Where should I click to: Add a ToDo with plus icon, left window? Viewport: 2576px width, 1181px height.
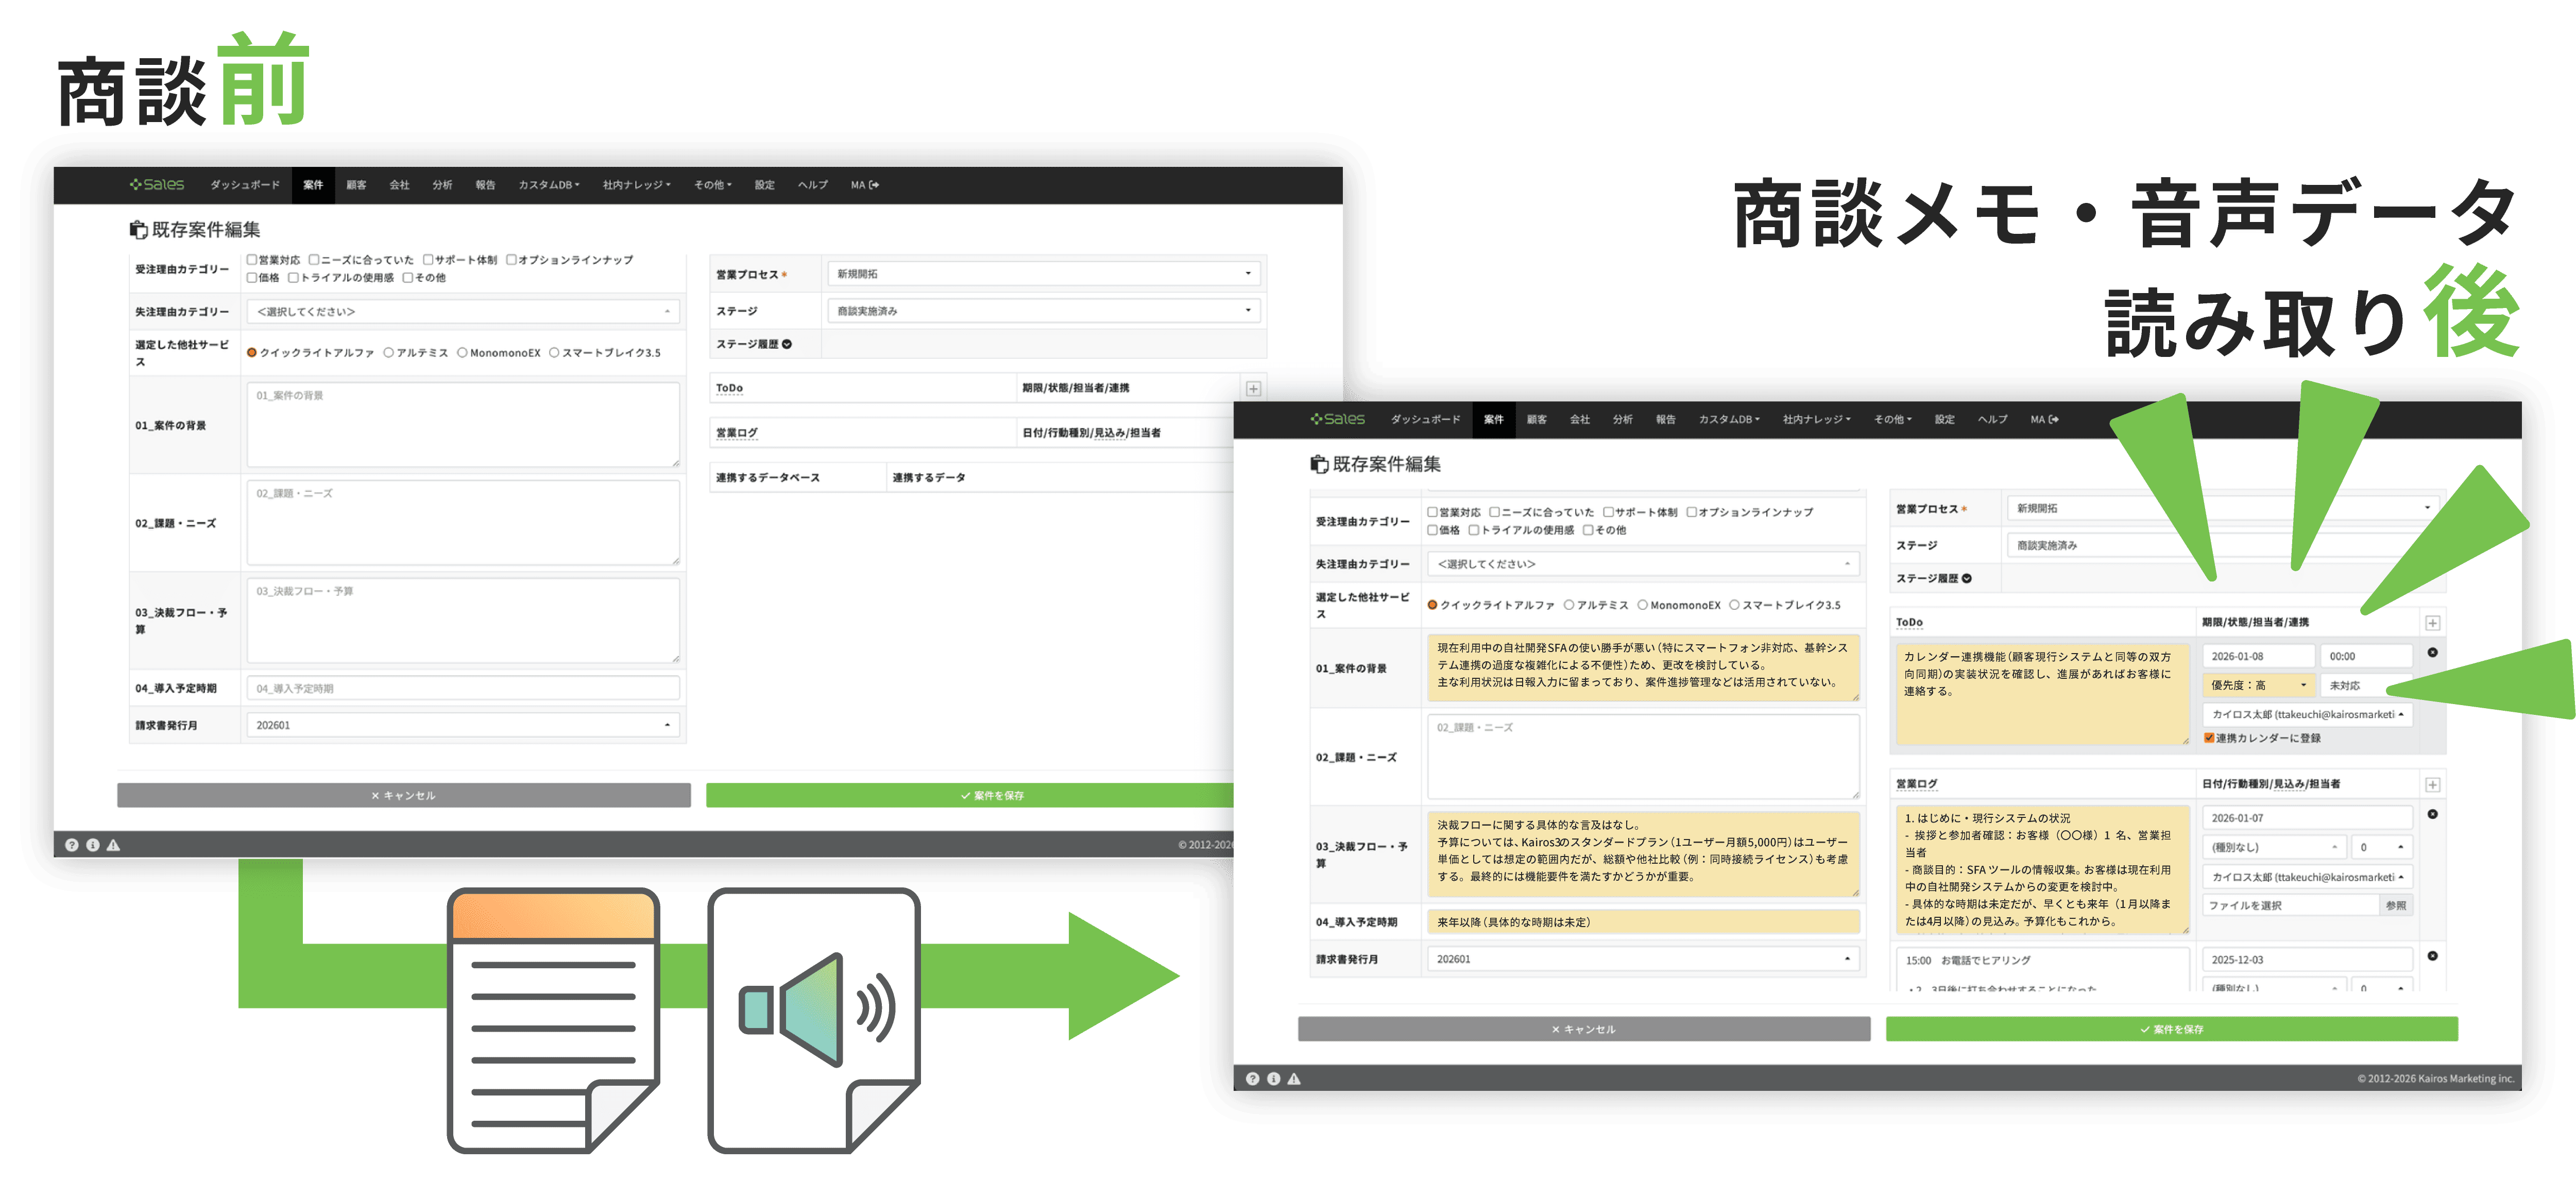(x=1253, y=388)
